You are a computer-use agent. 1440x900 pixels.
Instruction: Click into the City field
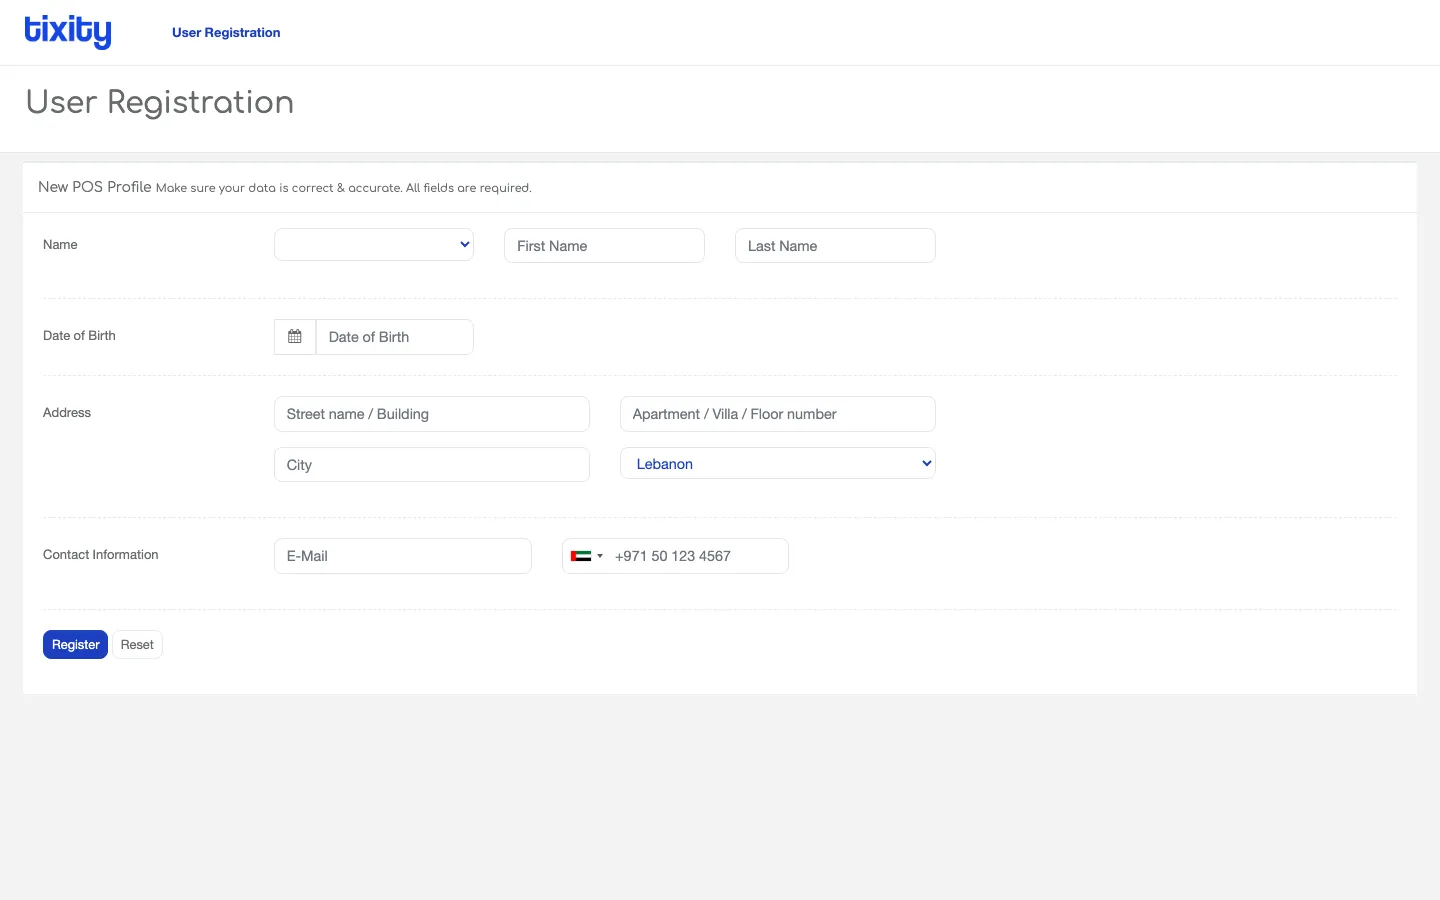432,465
